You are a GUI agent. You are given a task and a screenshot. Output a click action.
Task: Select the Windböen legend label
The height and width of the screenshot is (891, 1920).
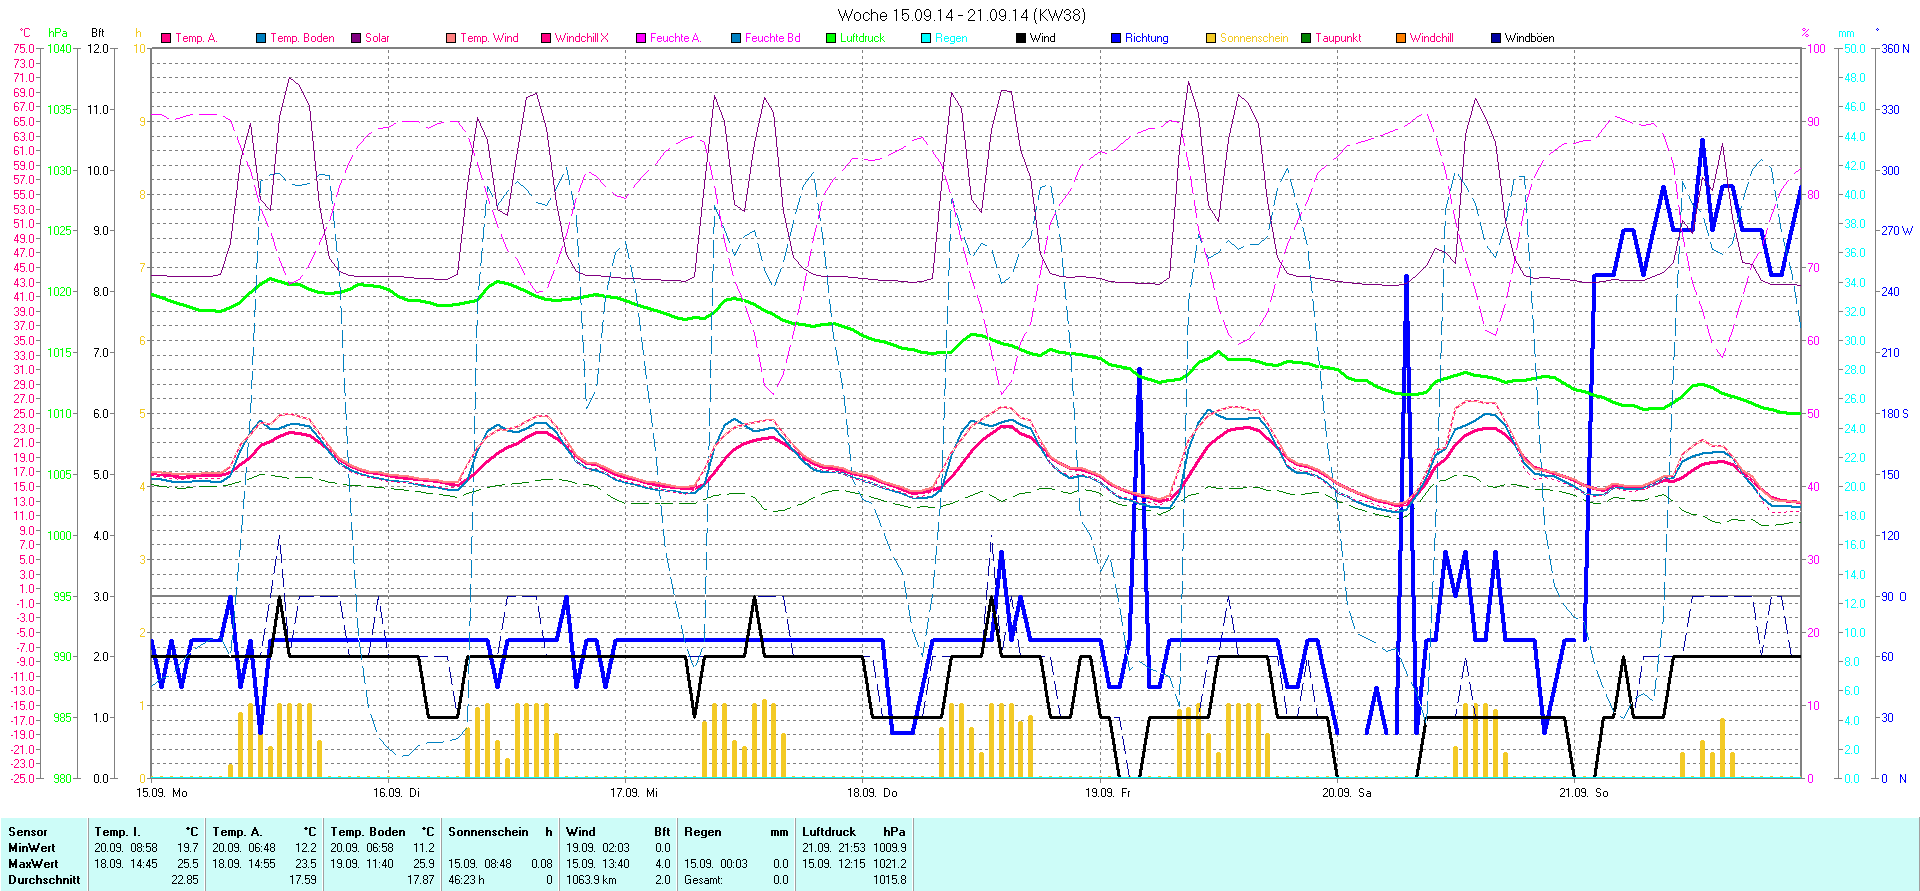[1529, 38]
